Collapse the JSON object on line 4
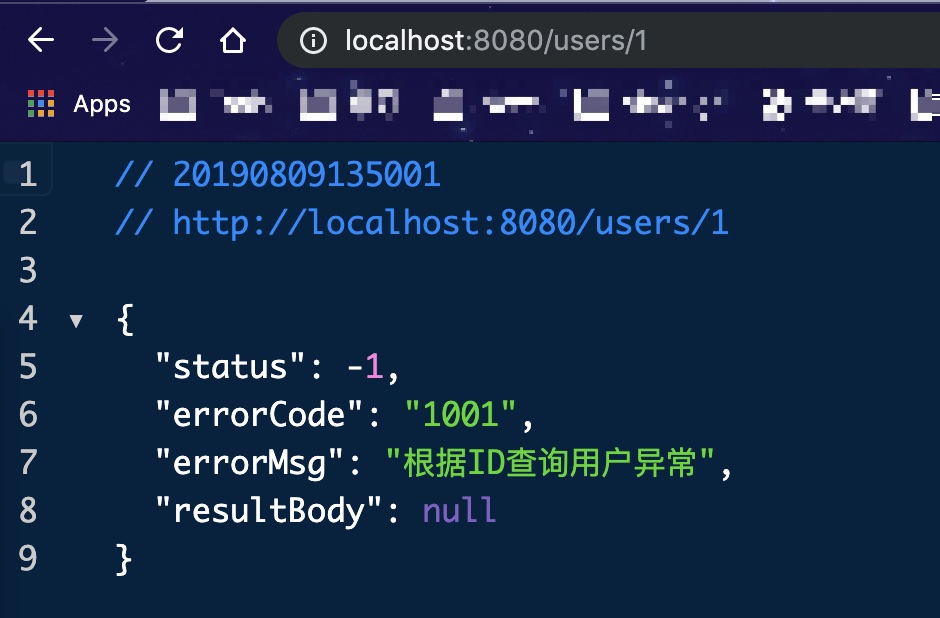The height and width of the screenshot is (618, 940). click(x=78, y=318)
